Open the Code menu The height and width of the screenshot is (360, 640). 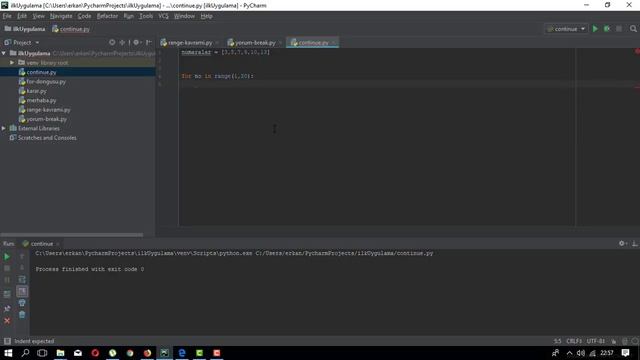coord(84,16)
